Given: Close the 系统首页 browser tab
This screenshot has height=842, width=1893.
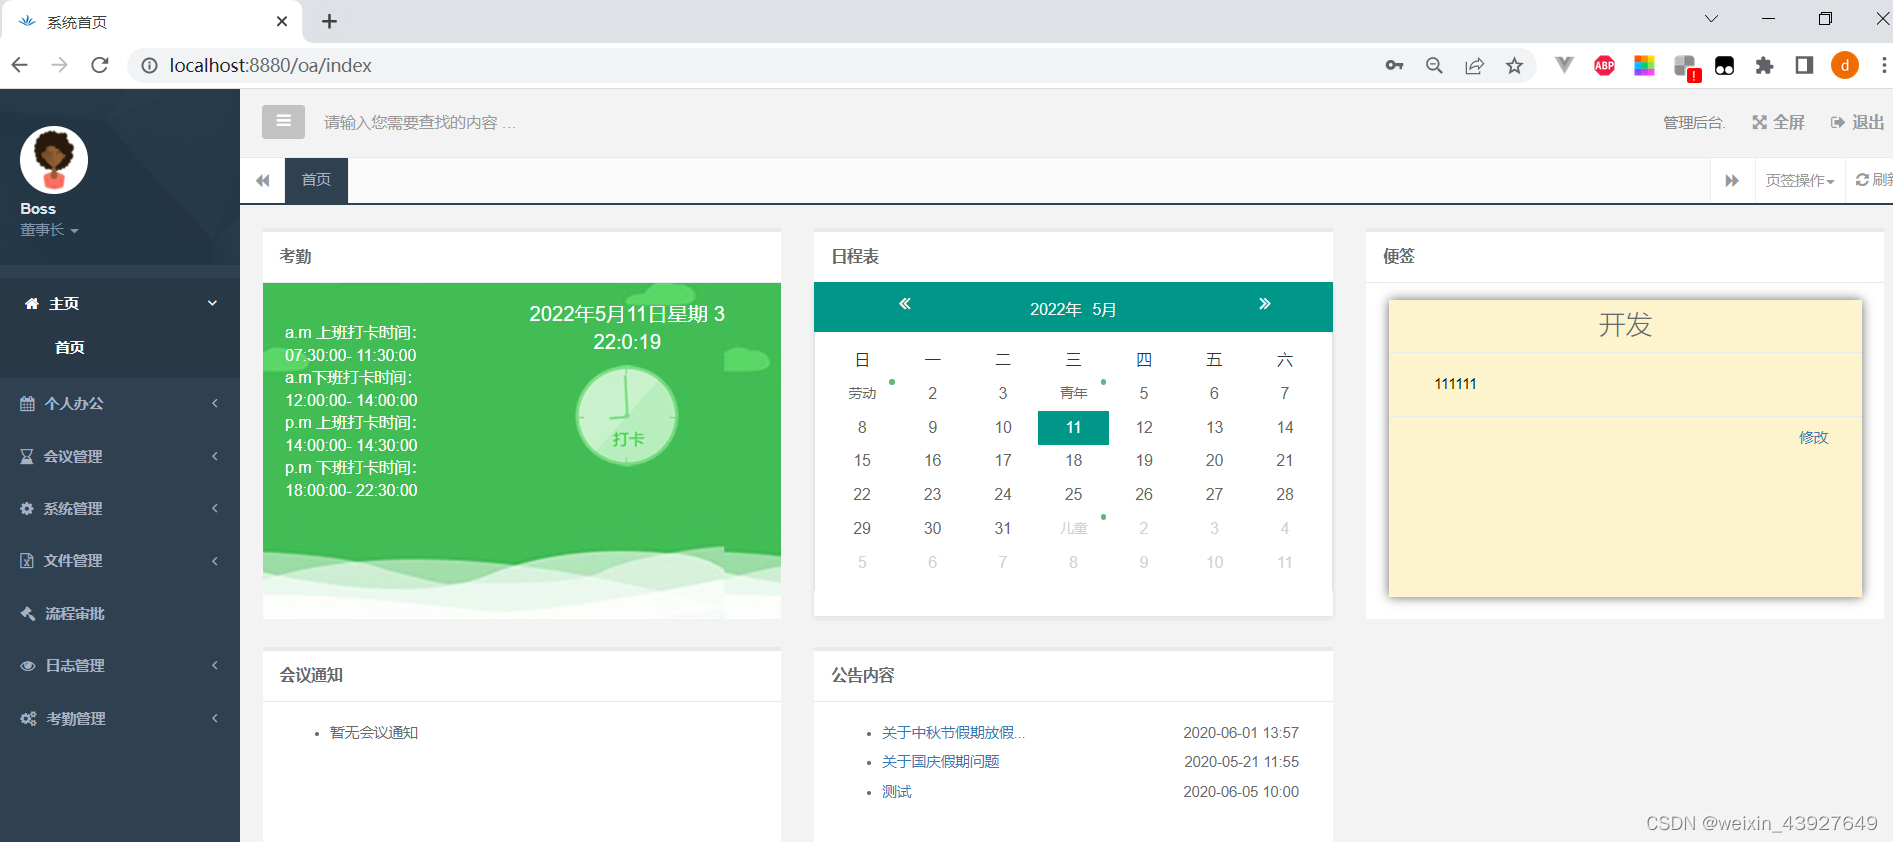Looking at the screenshot, I should [x=282, y=21].
